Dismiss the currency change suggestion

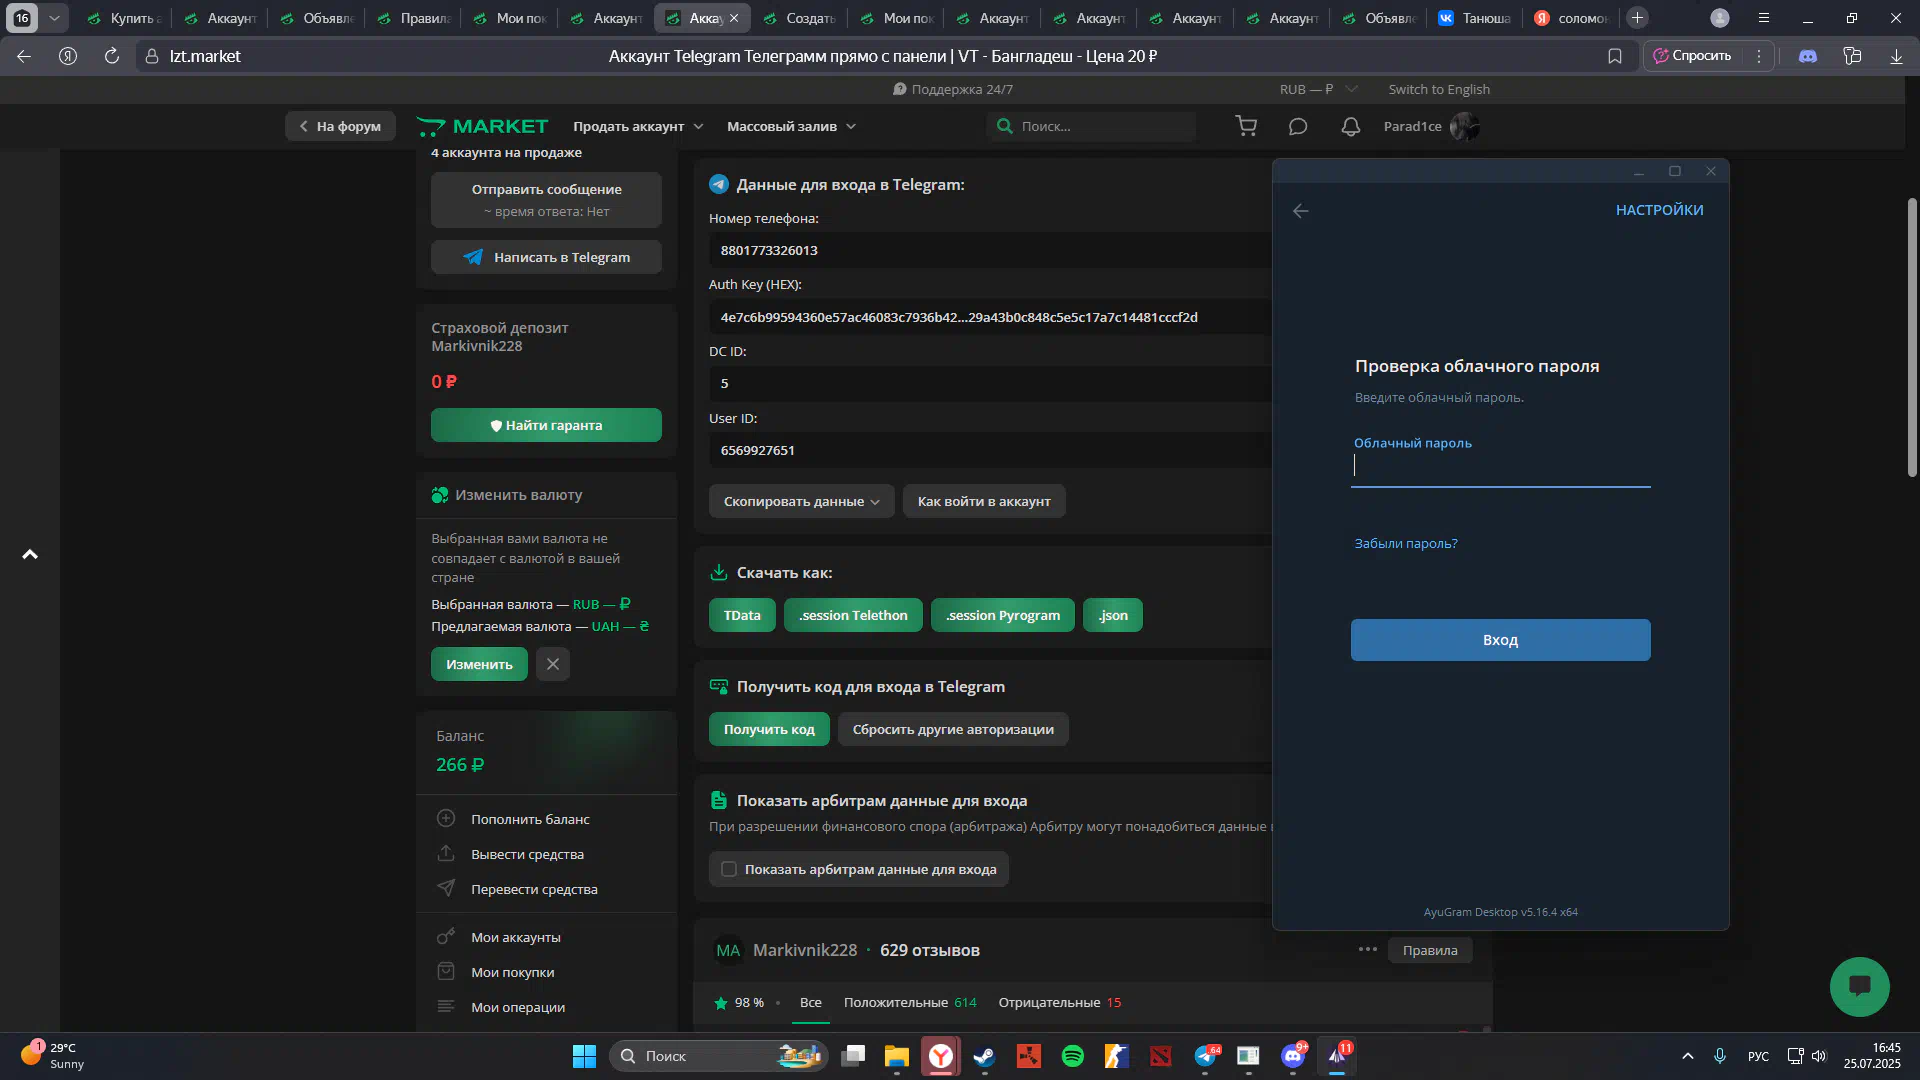552,664
